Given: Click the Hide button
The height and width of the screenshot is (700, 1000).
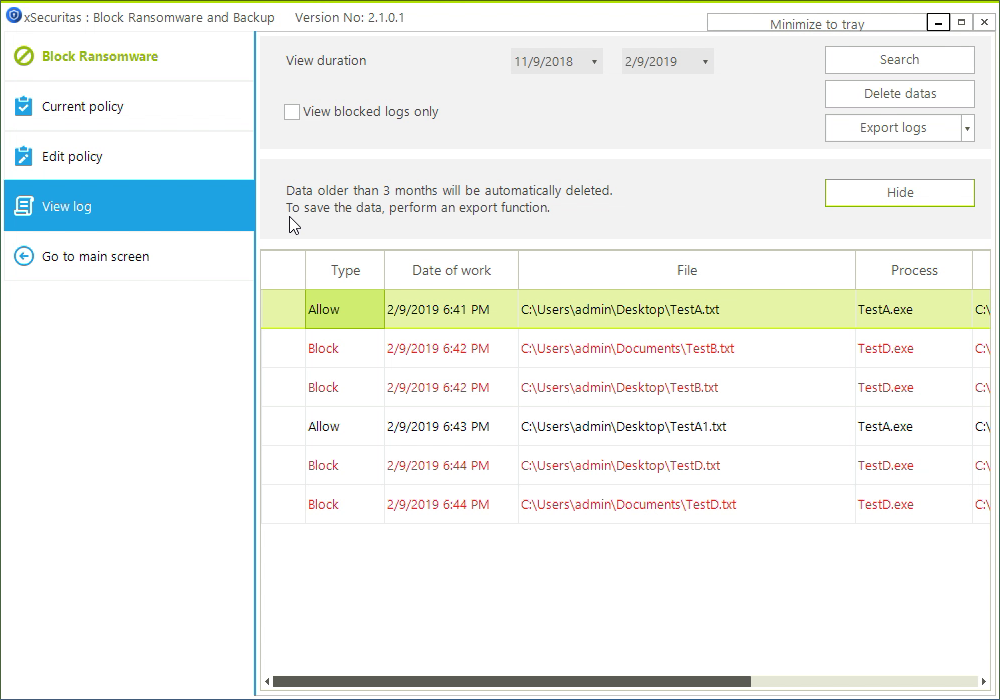Looking at the screenshot, I should pos(899,193).
